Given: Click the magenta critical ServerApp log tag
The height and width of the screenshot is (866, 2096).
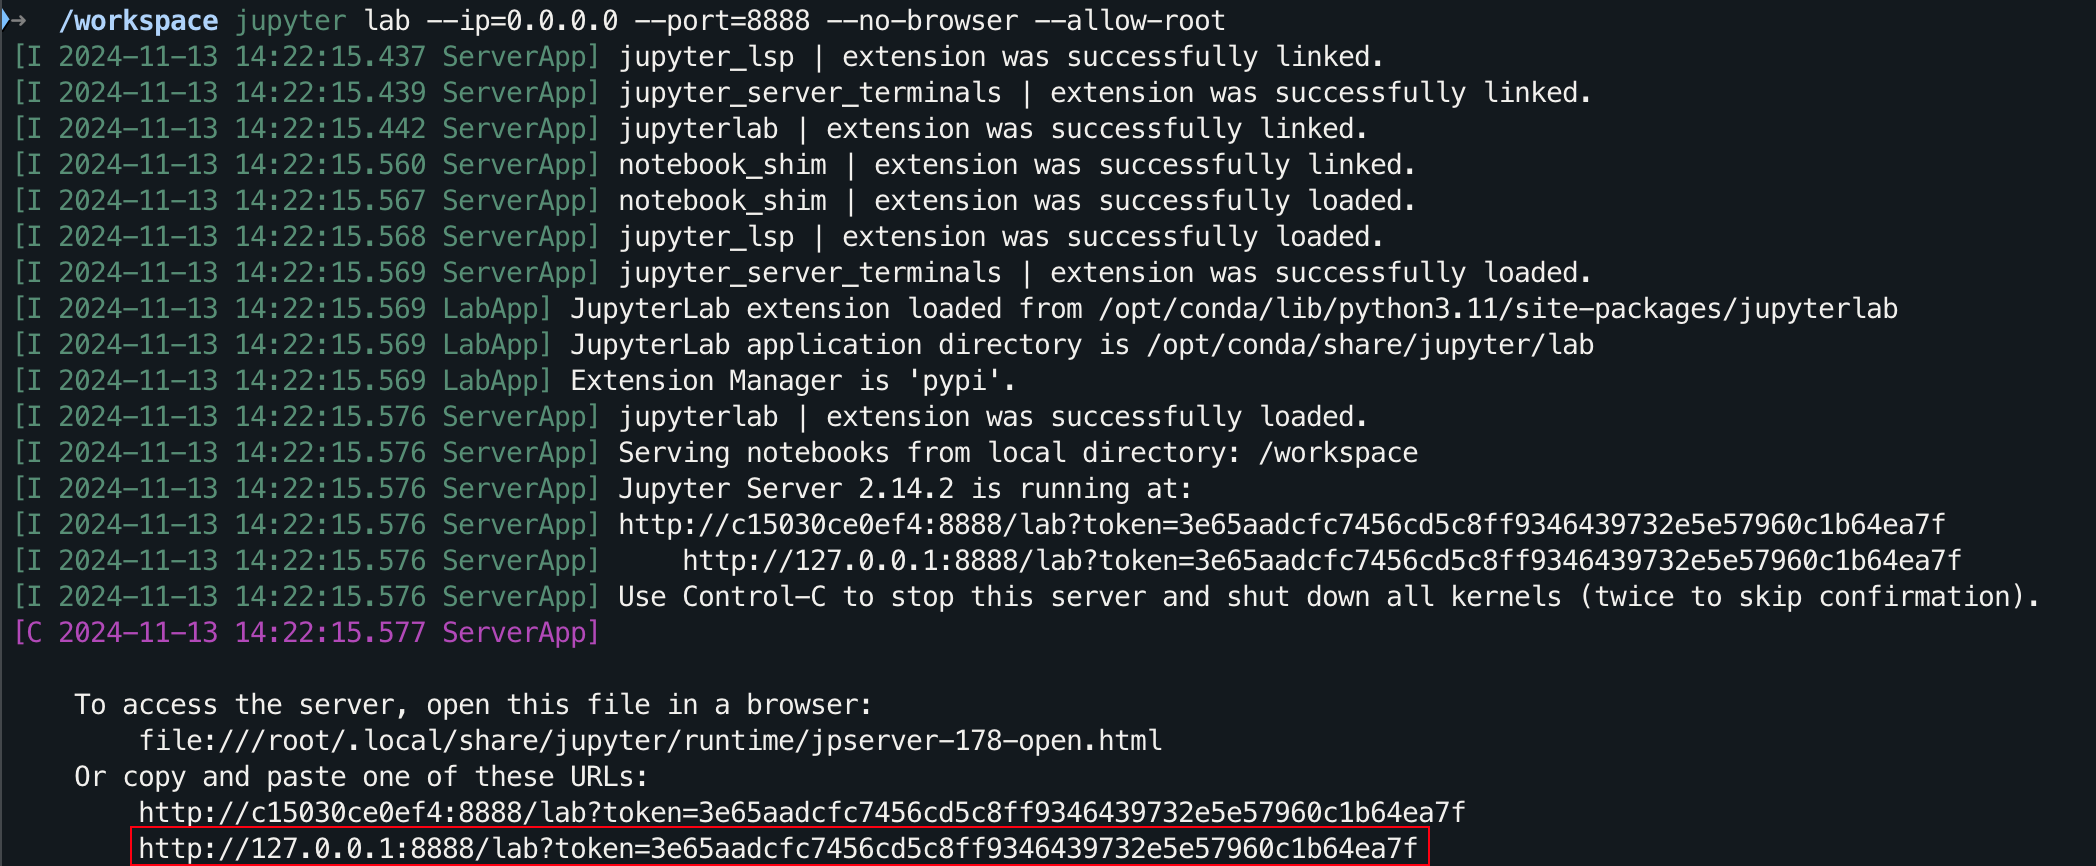Looking at the screenshot, I should coord(306,632).
